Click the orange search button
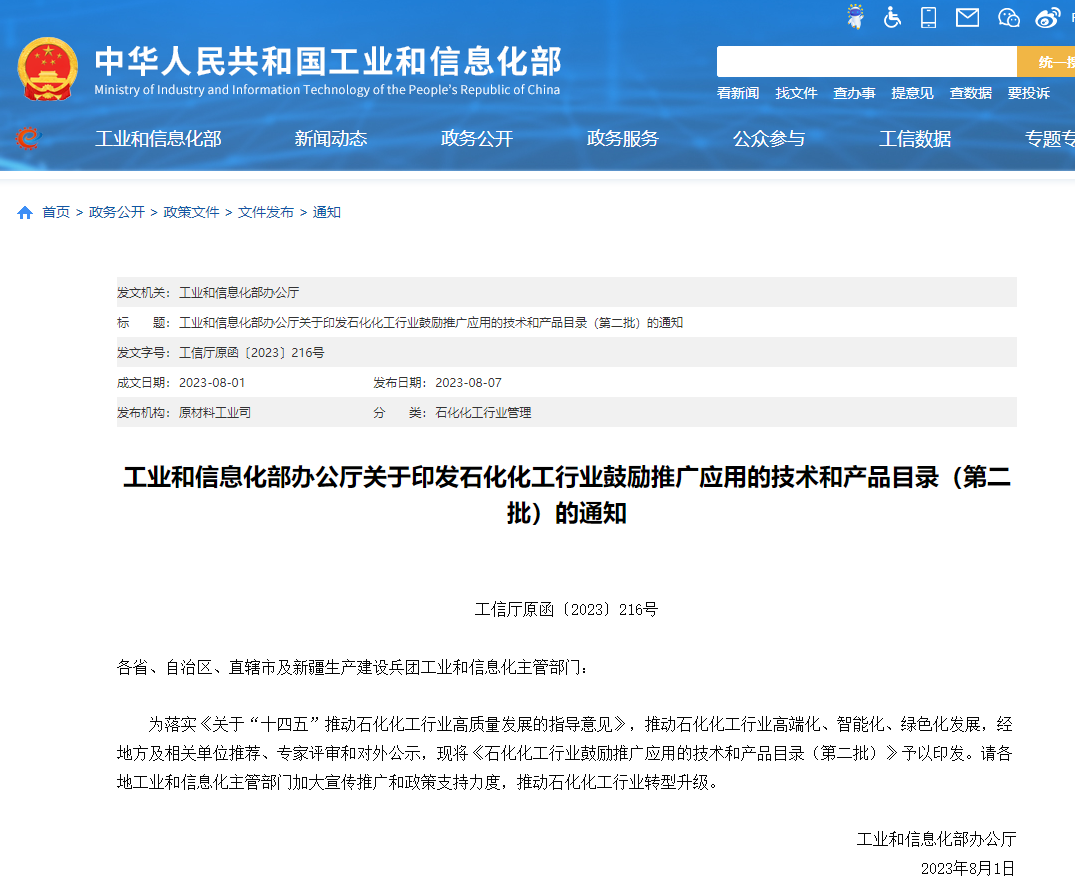The width and height of the screenshot is (1075, 882). [x=1046, y=62]
